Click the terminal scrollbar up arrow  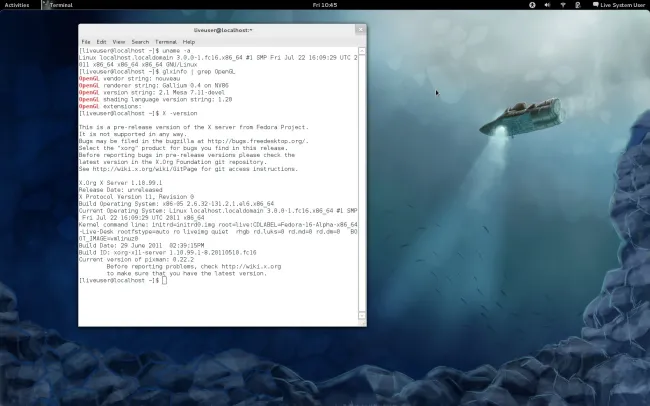click(362, 51)
